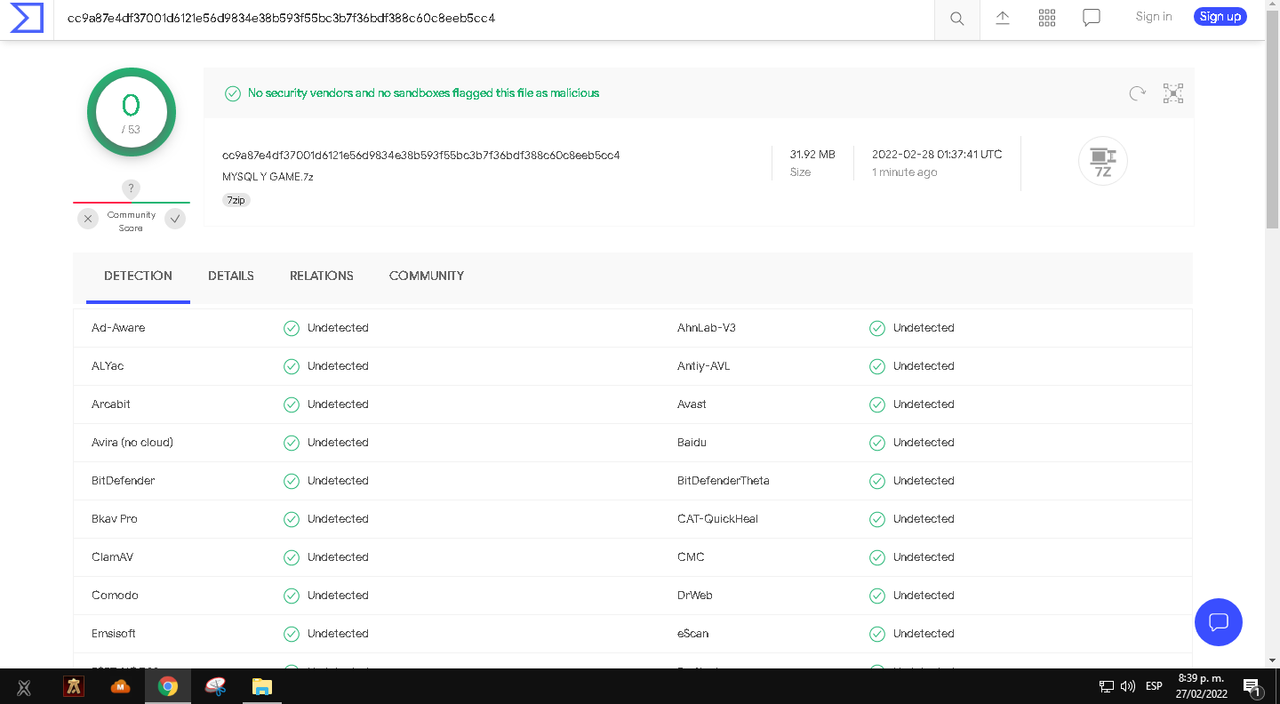Click the DrWeb vendor name

tap(695, 595)
